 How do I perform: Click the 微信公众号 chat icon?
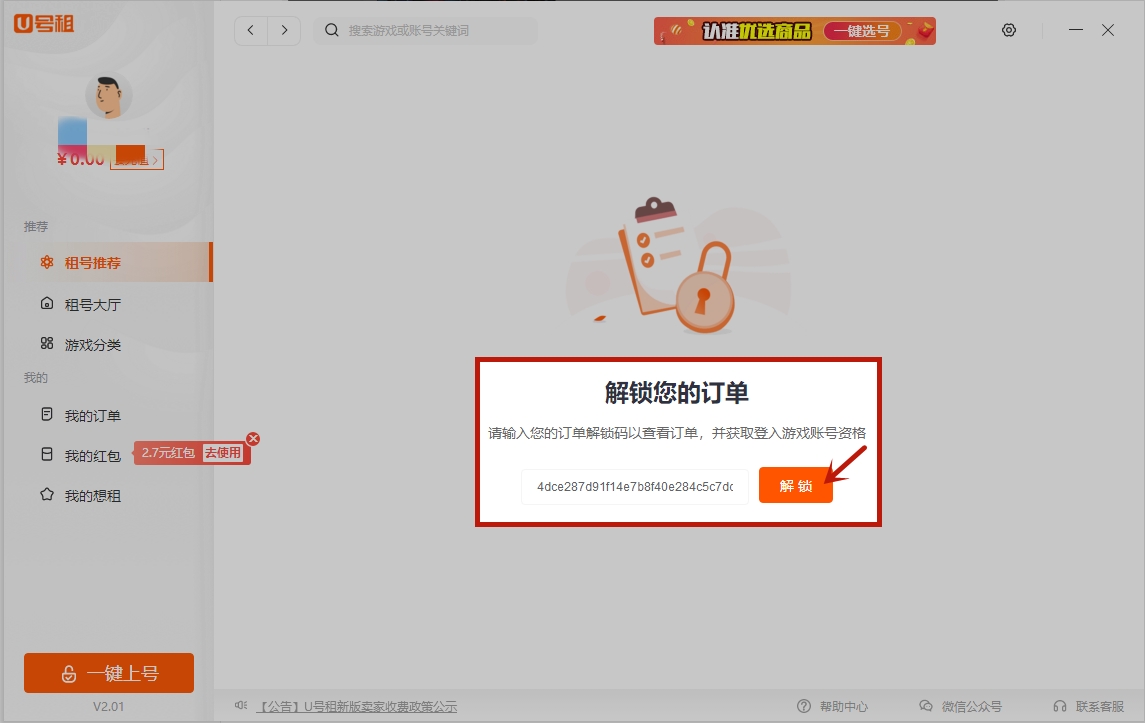pos(926,705)
